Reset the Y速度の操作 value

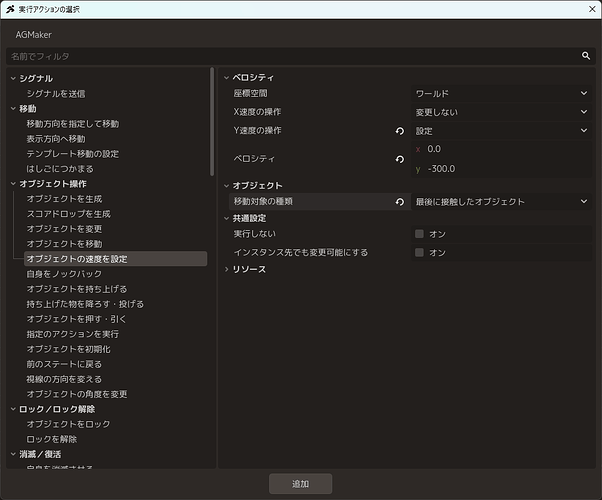pos(400,131)
